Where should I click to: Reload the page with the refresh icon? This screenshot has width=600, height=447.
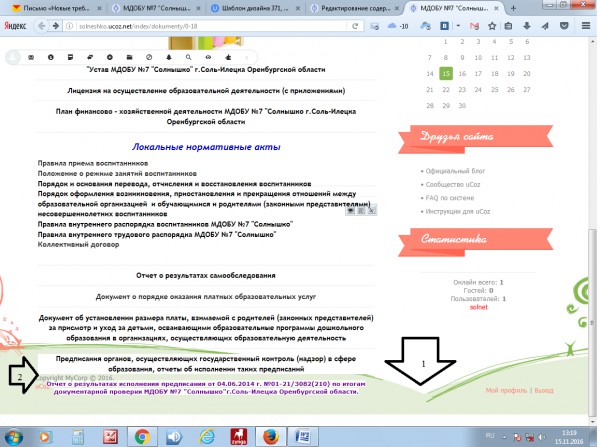pyautogui.click(x=355, y=26)
